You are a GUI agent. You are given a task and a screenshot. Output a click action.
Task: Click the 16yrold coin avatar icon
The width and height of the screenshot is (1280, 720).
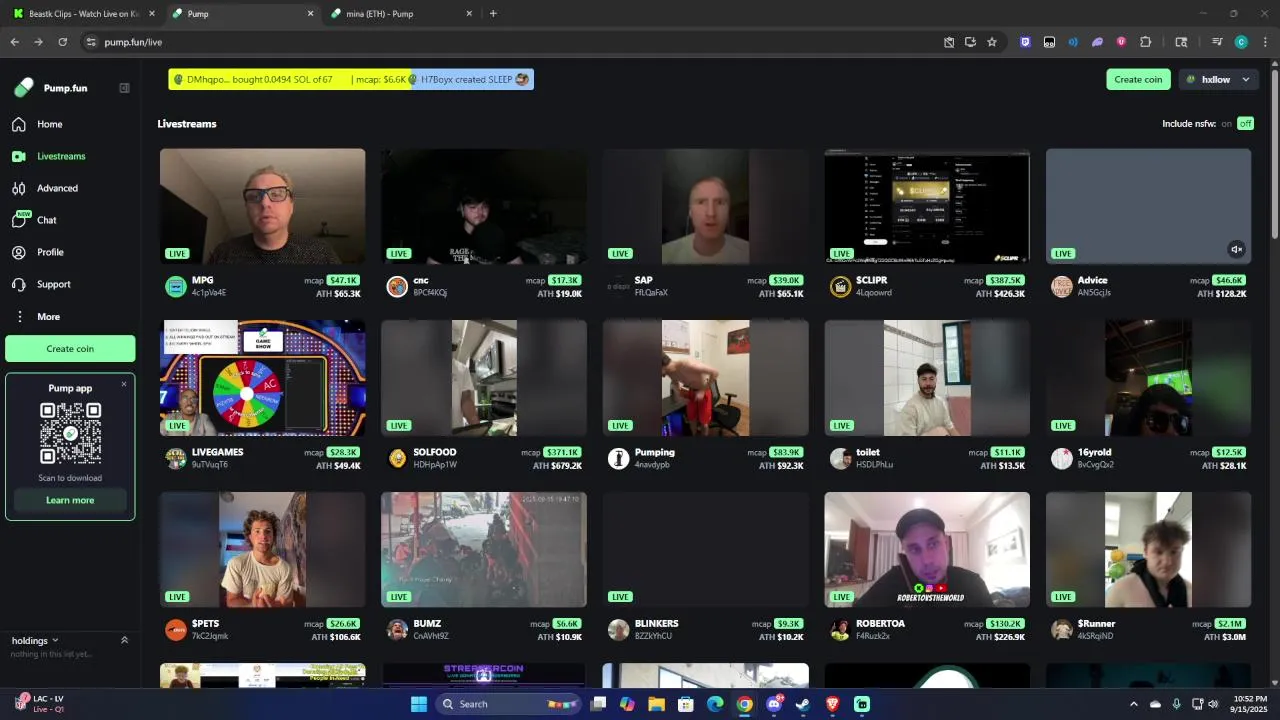click(x=1062, y=459)
